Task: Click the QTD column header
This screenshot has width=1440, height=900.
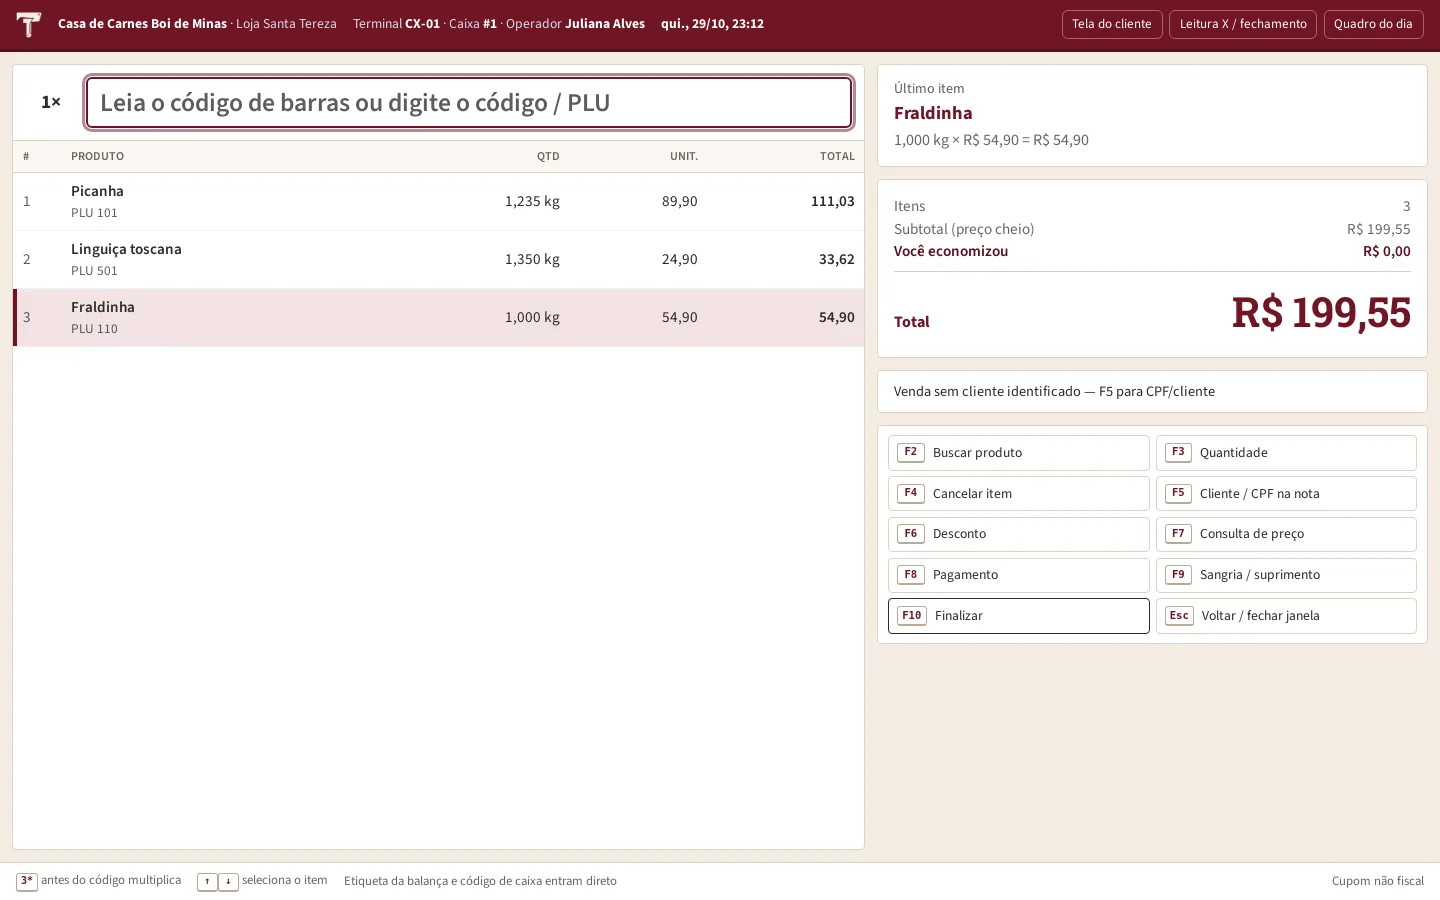Action: click(548, 156)
